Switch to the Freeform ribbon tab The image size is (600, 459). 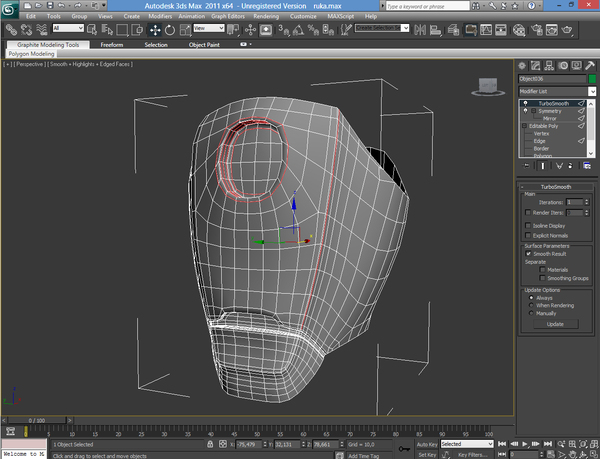click(x=112, y=45)
